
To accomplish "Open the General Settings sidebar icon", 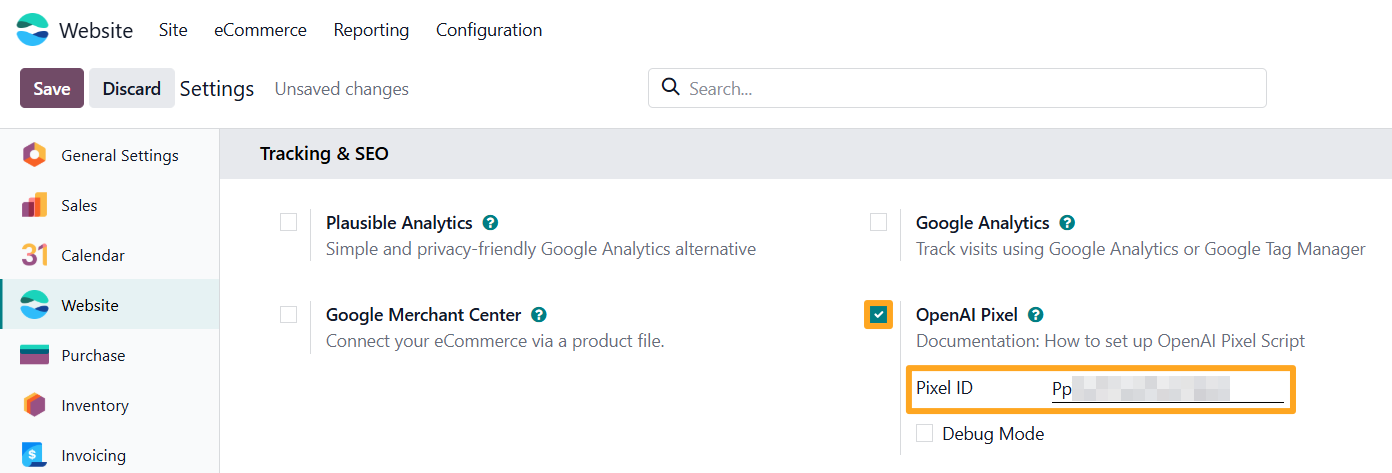I will [34, 155].
